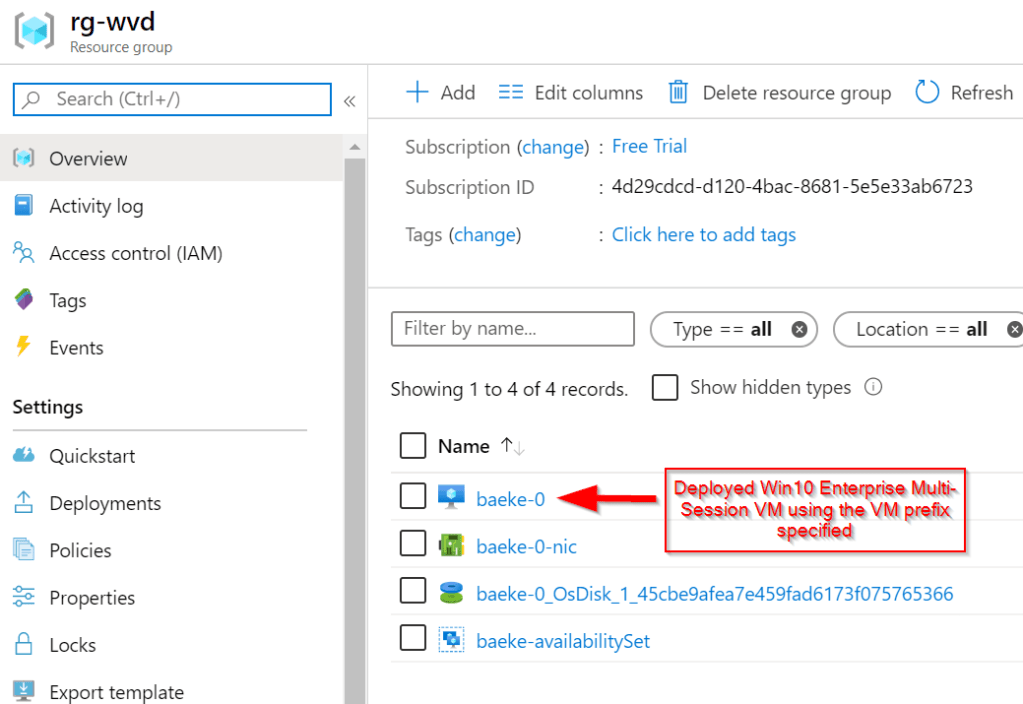Toggle the select-all checkbox next to Name
The image size is (1023, 704).
(x=413, y=446)
